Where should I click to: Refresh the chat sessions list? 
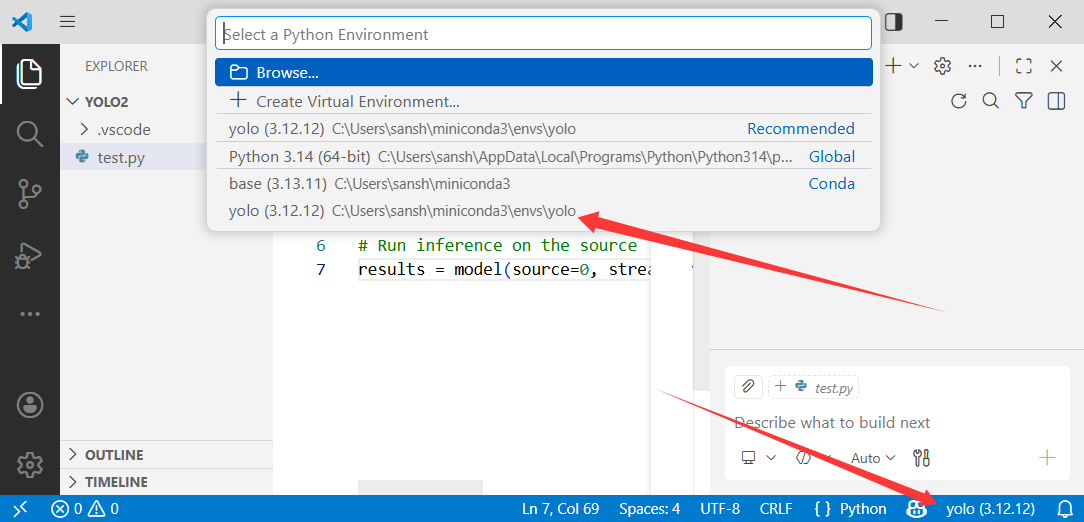pyautogui.click(x=958, y=102)
